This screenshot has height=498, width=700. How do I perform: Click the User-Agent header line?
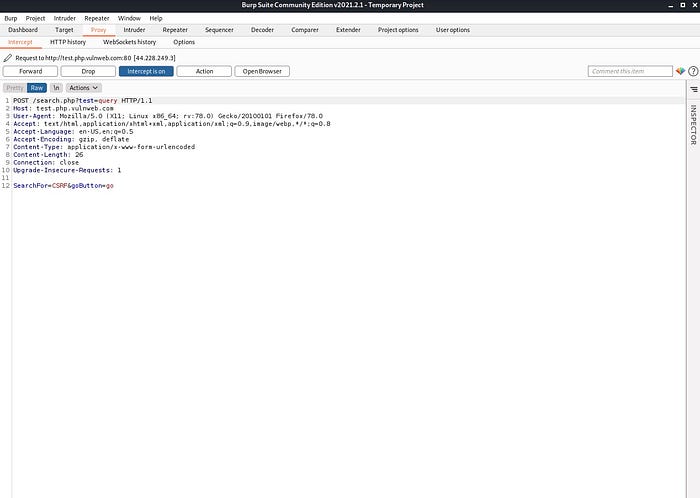[x=168, y=116]
